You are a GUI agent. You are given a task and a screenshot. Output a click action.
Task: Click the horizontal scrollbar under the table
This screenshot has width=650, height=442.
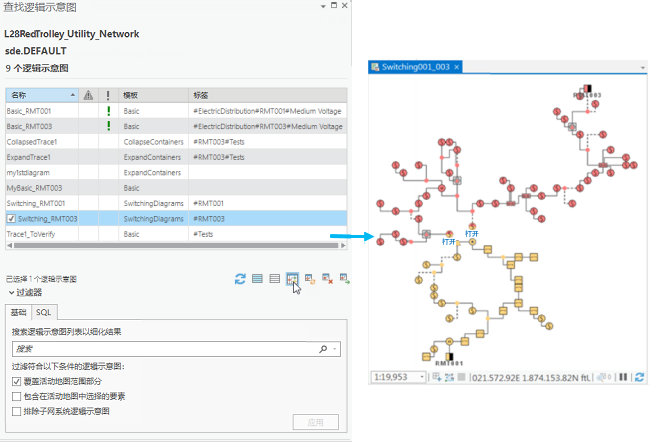coord(176,245)
